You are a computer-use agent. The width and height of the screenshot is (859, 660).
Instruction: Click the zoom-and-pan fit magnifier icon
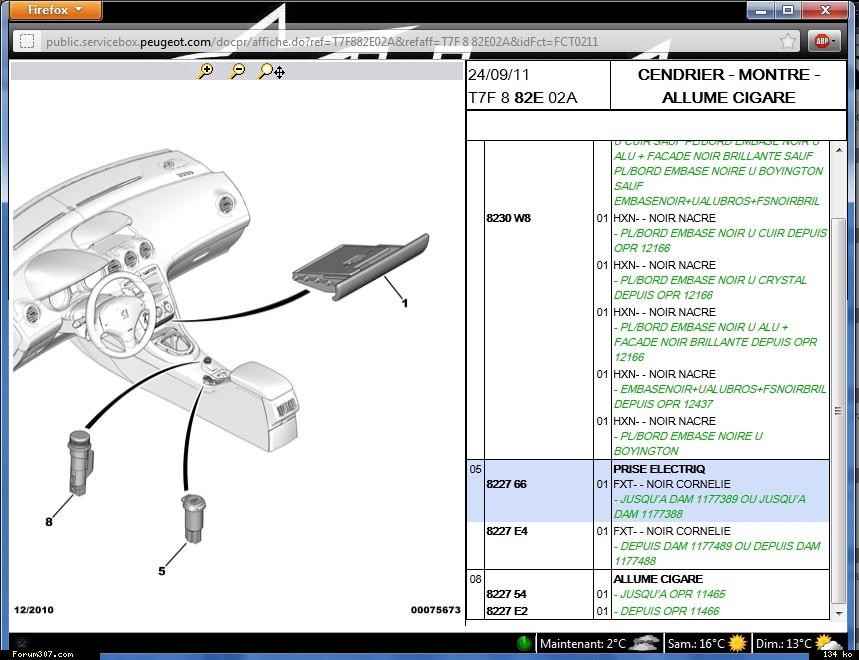pos(271,71)
